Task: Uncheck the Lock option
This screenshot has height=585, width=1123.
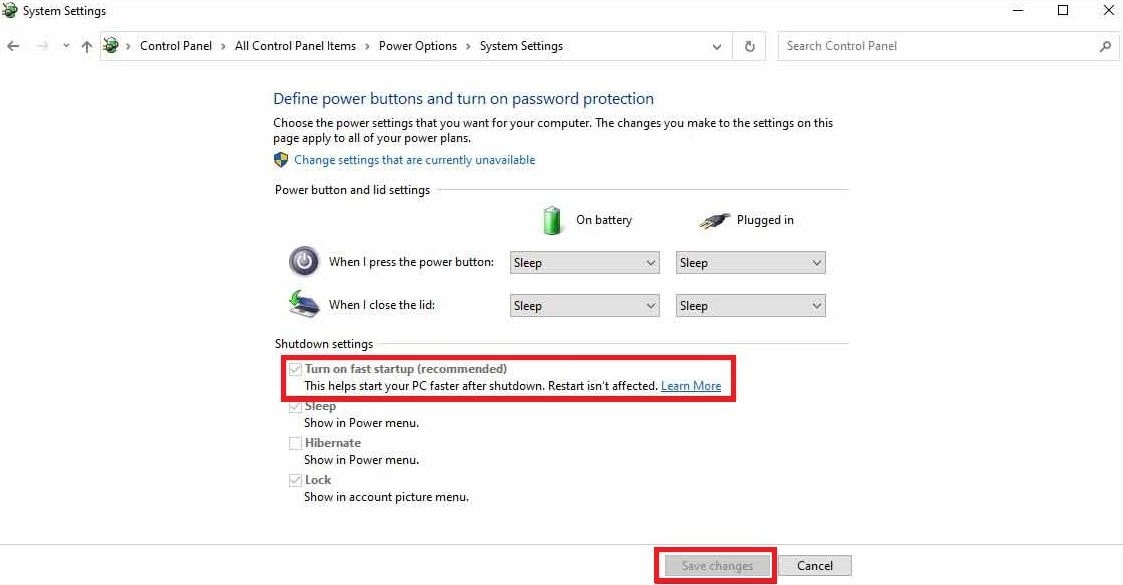Action: [295, 479]
